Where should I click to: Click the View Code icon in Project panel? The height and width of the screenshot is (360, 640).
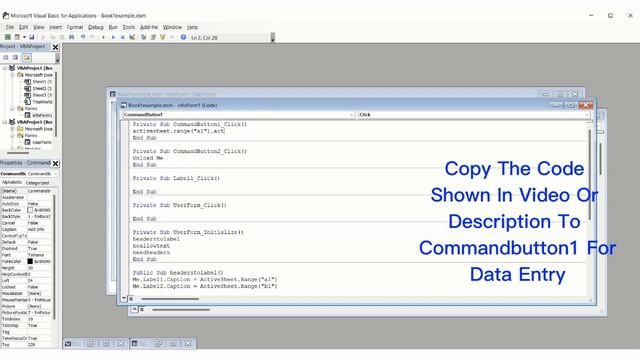pos(6,58)
